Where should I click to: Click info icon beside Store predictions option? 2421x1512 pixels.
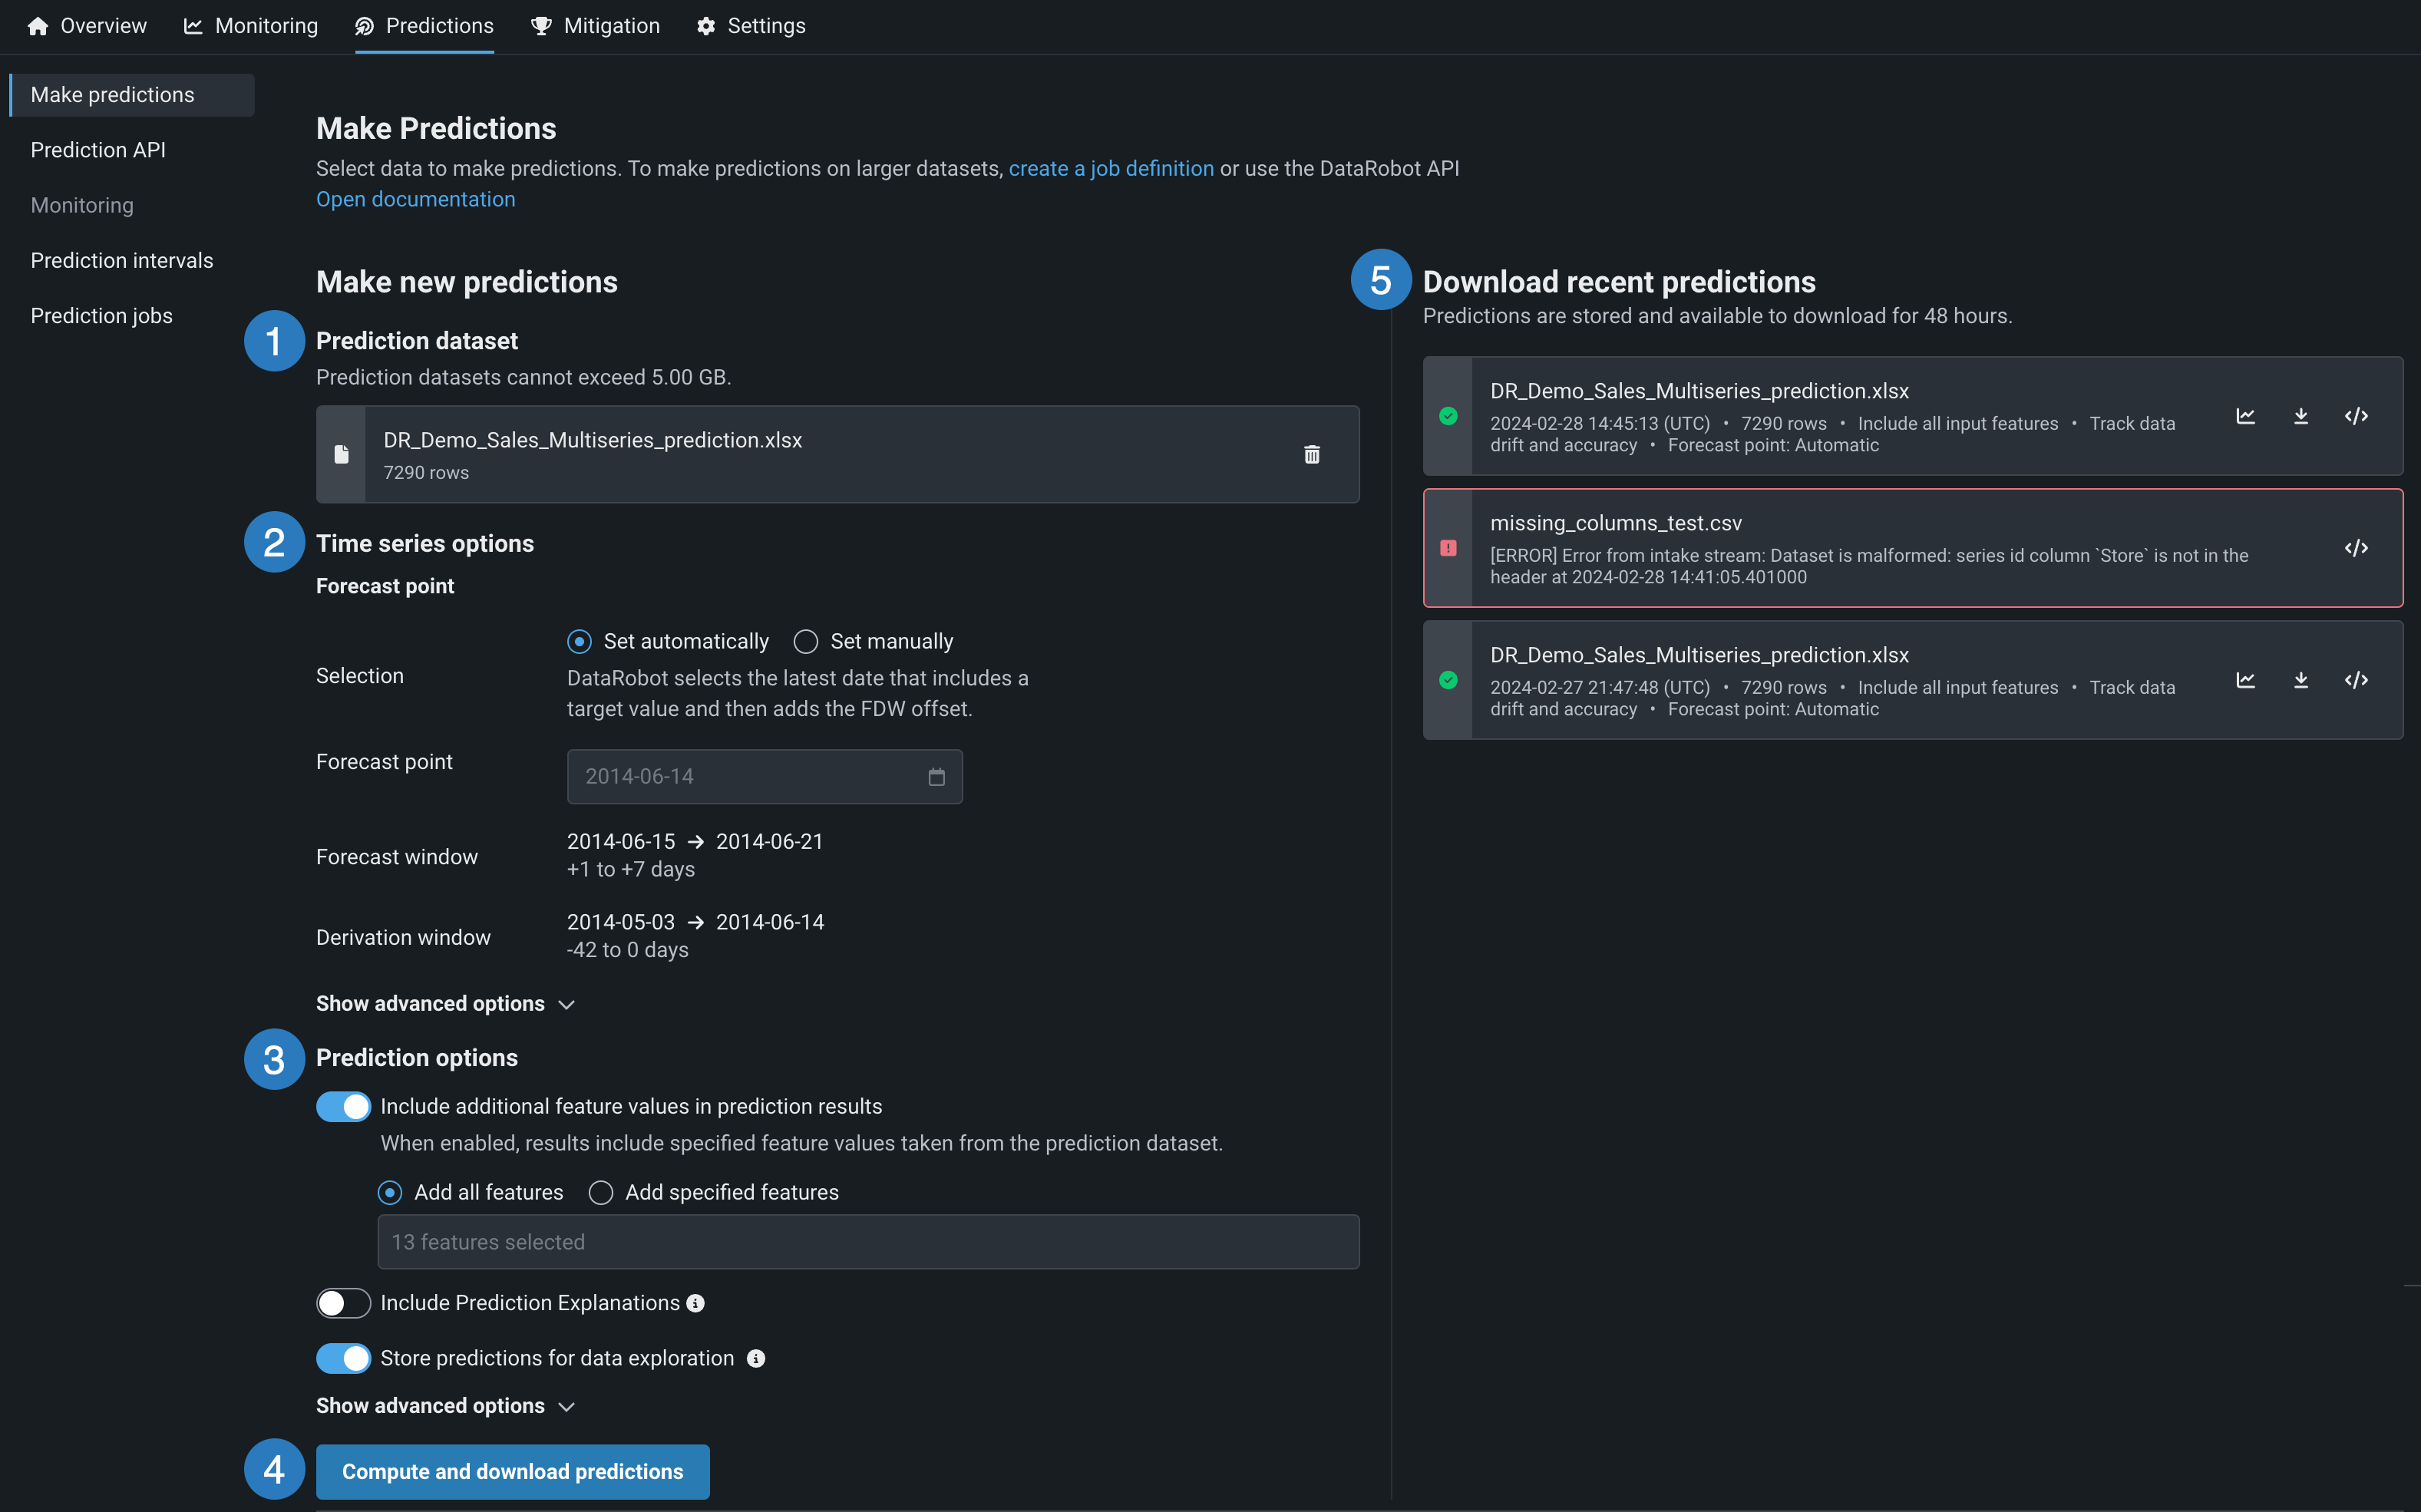[x=756, y=1358]
